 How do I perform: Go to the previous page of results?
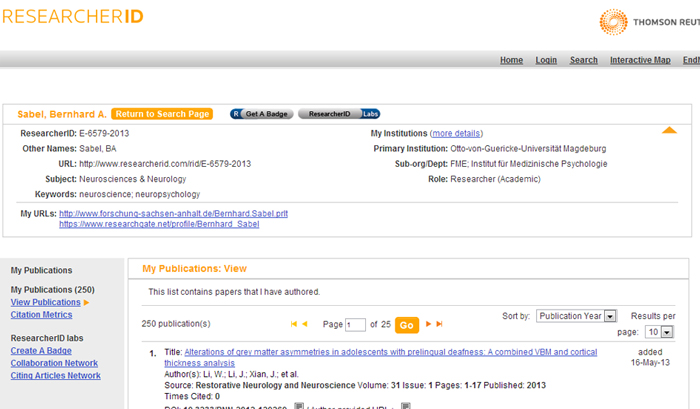(x=304, y=324)
